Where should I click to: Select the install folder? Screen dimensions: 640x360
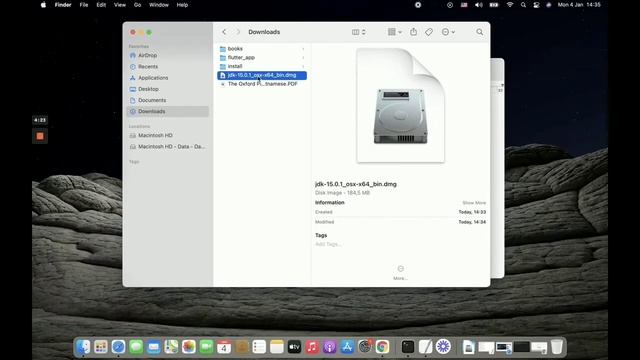click(x=262, y=66)
